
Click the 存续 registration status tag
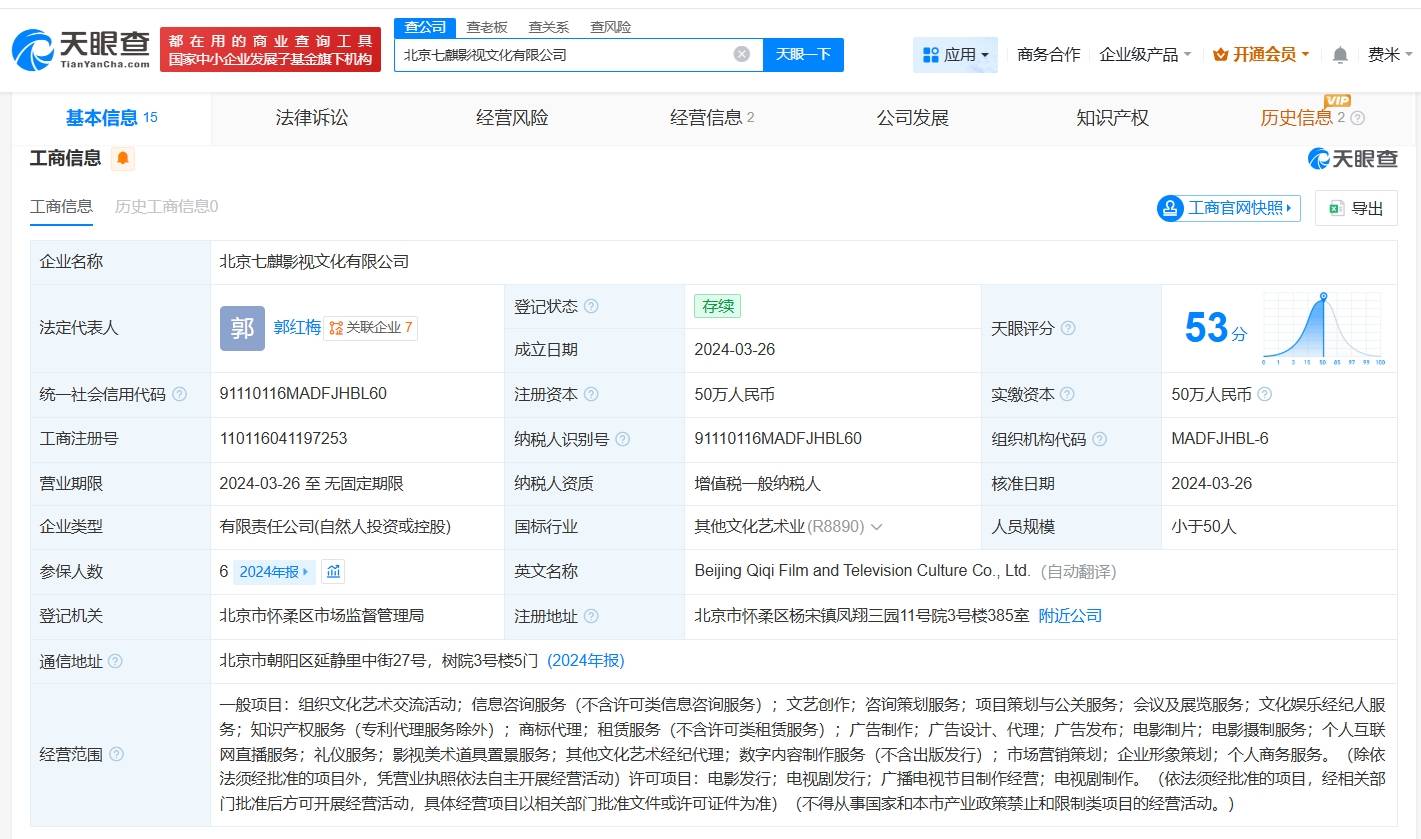(717, 306)
